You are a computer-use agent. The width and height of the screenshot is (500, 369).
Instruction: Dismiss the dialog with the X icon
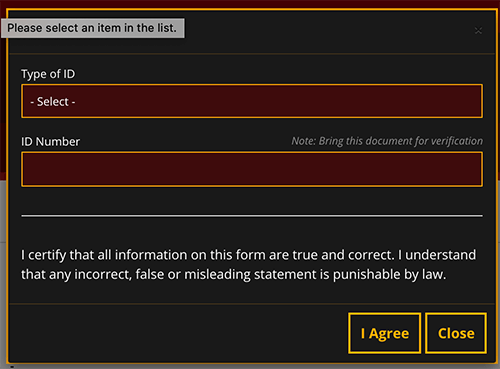pos(478,31)
